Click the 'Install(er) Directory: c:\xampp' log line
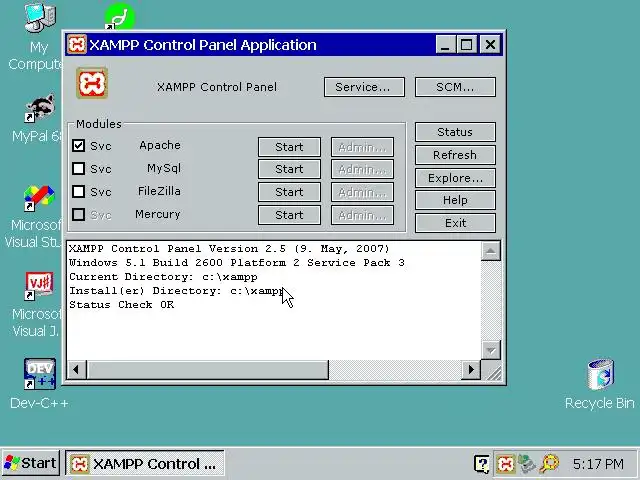Viewport: 640px width, 480px height. (176, 291)
